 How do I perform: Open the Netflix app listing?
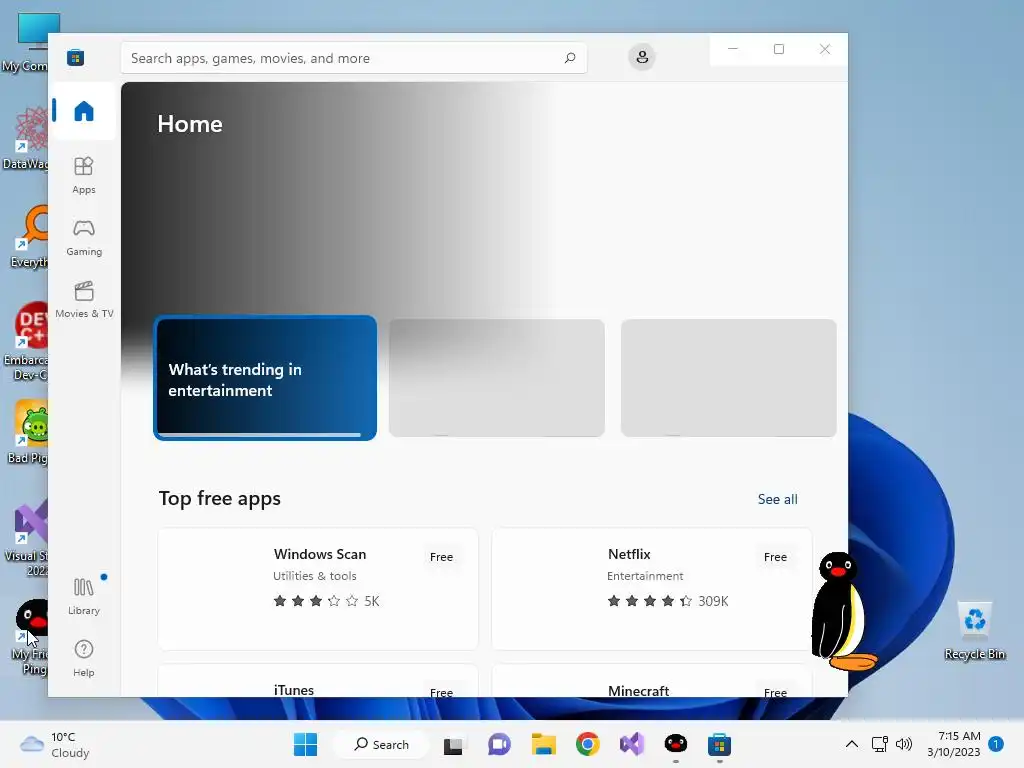[x=652, y=589]
